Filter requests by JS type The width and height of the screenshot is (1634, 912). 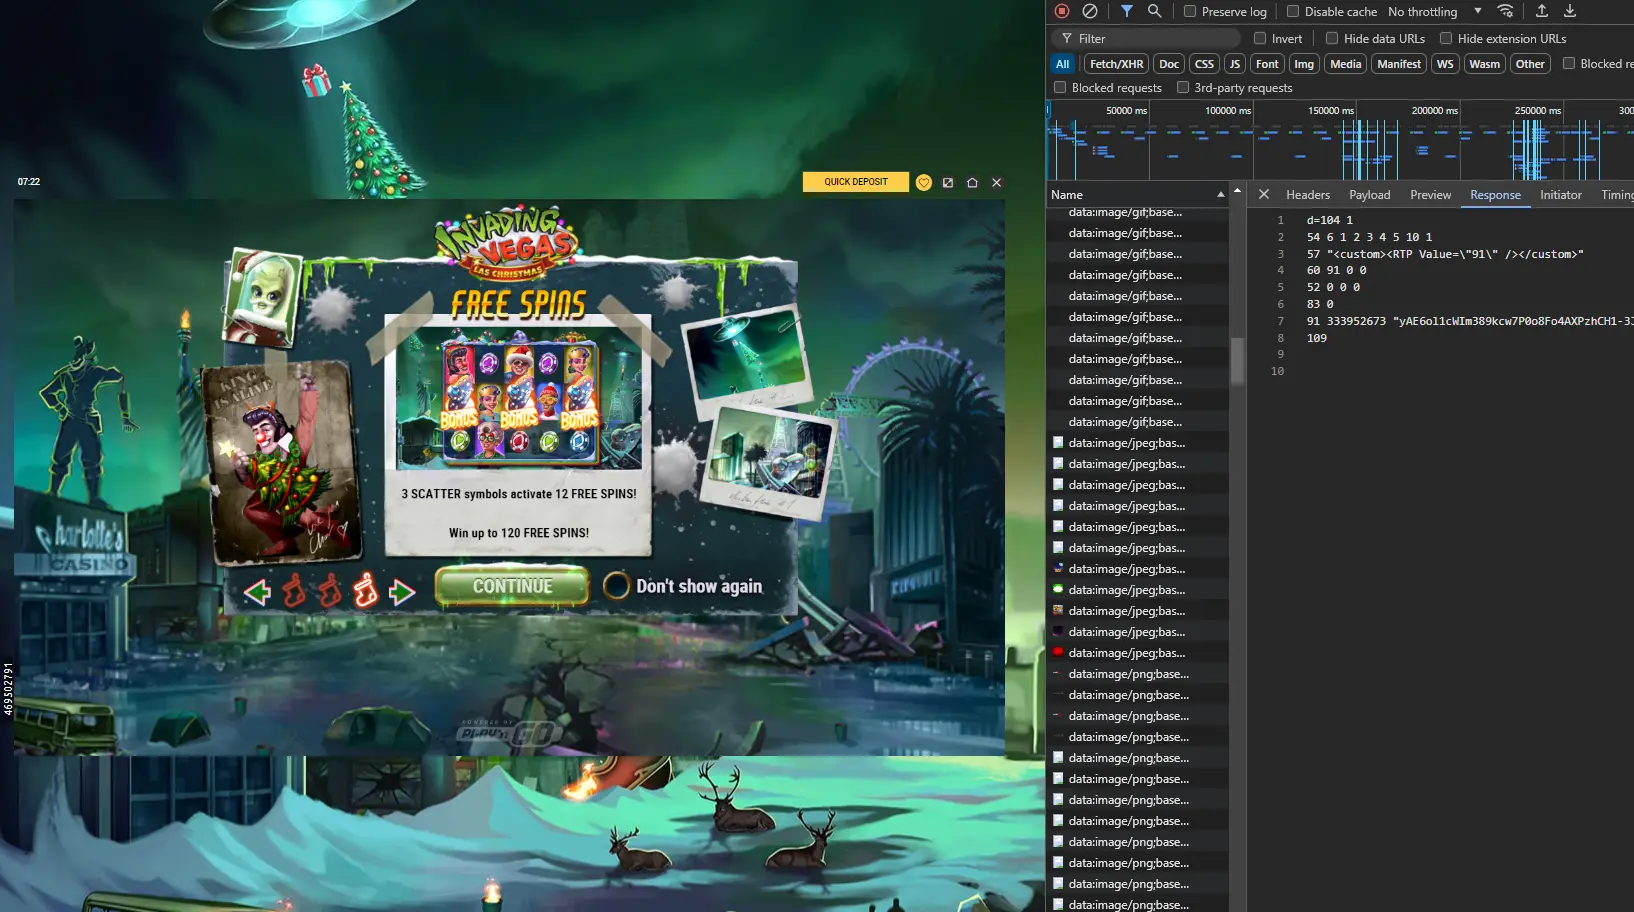tap(1235, 64)
